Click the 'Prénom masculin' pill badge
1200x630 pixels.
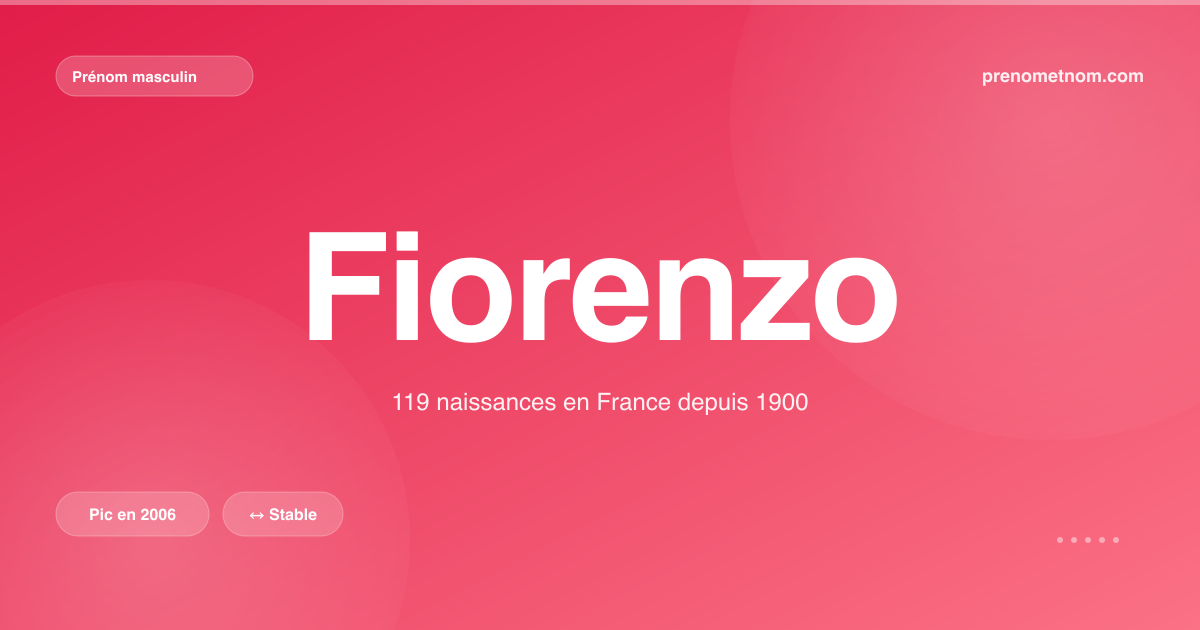click(x=154, y=76)
